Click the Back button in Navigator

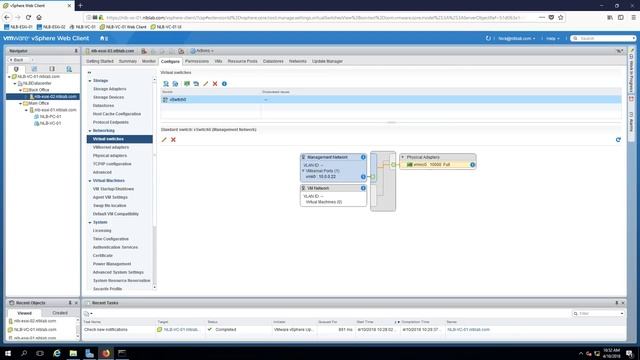point(17,60)
